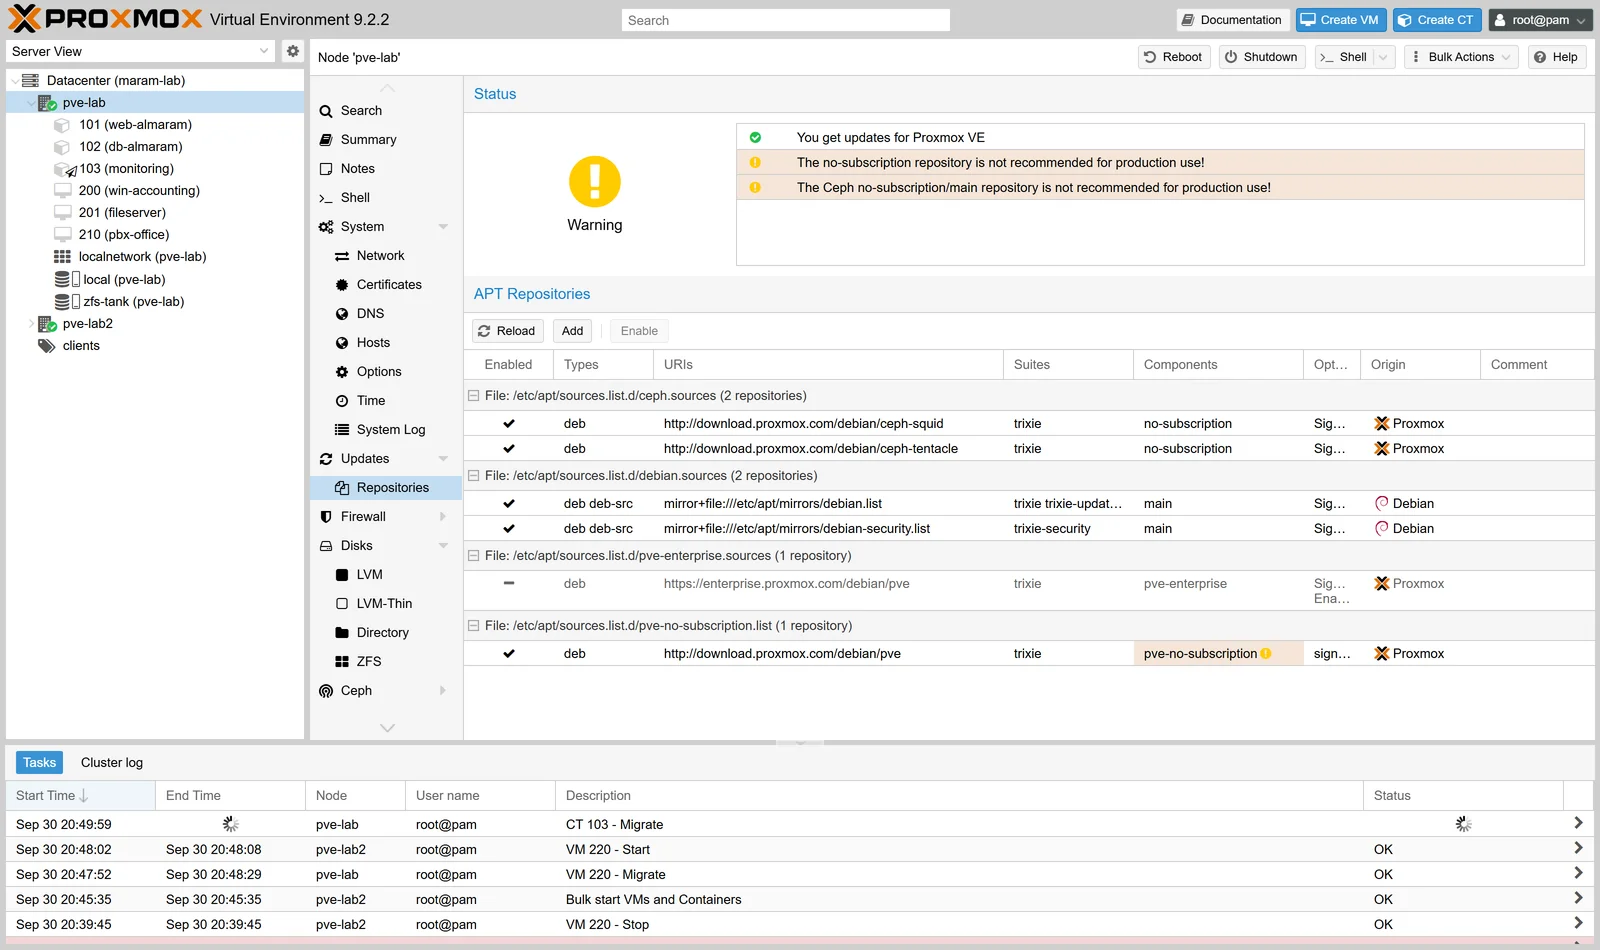Click the Help button

coord(1556,57)
